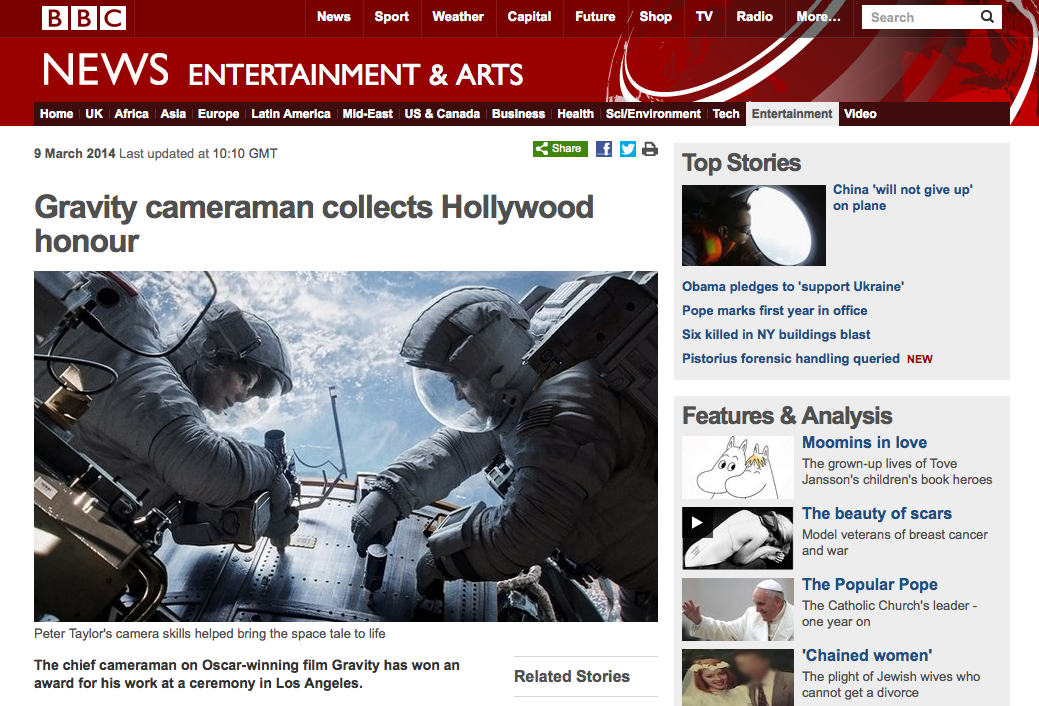Click the search magnifier icon
Viewport: 1039px width, 706px height.
click(x=987, y=17)
